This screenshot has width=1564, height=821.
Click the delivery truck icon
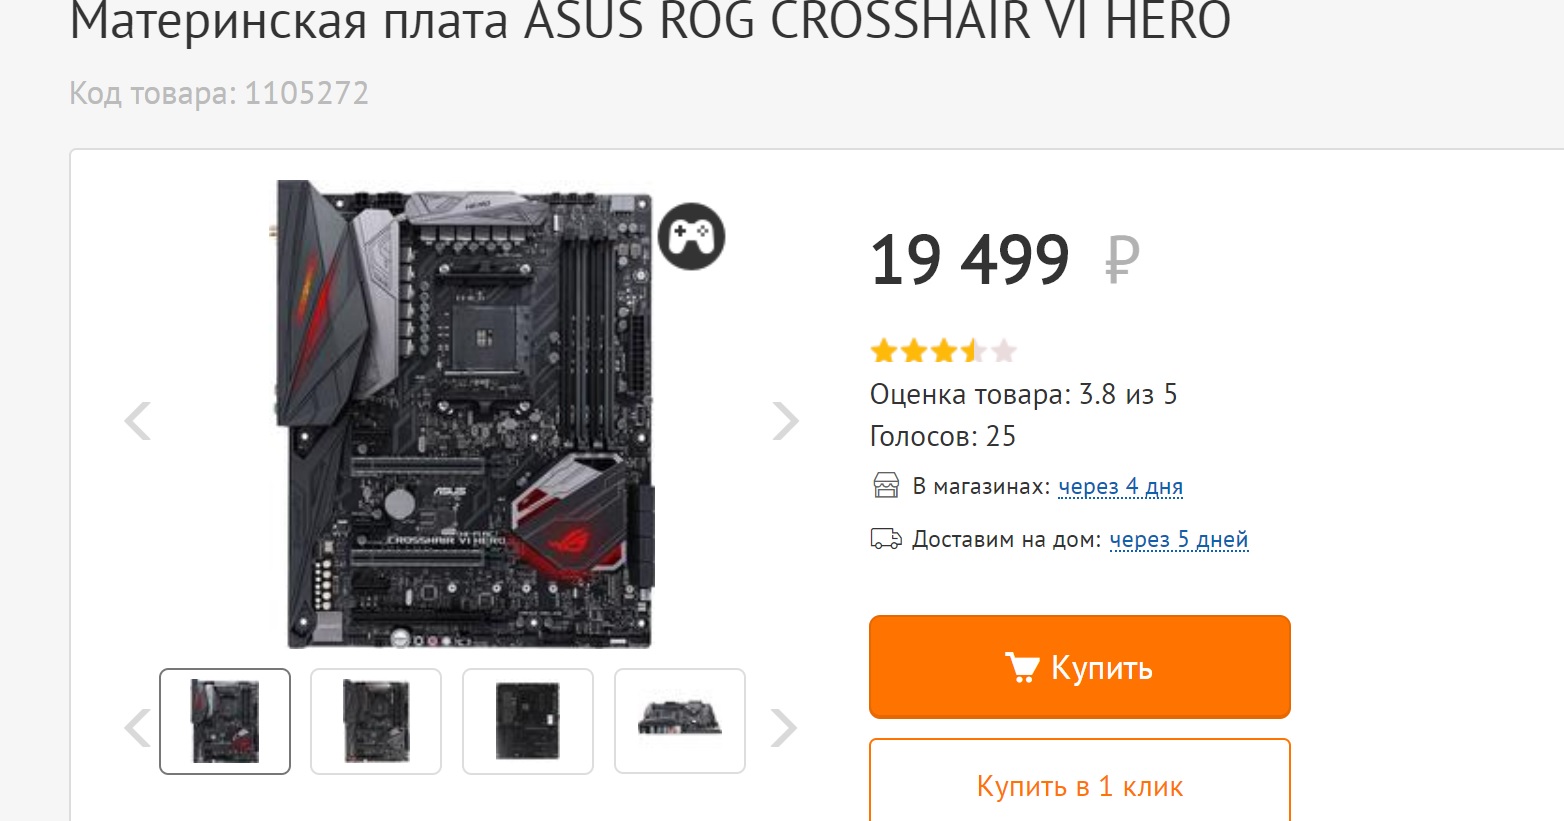(886, 540)
